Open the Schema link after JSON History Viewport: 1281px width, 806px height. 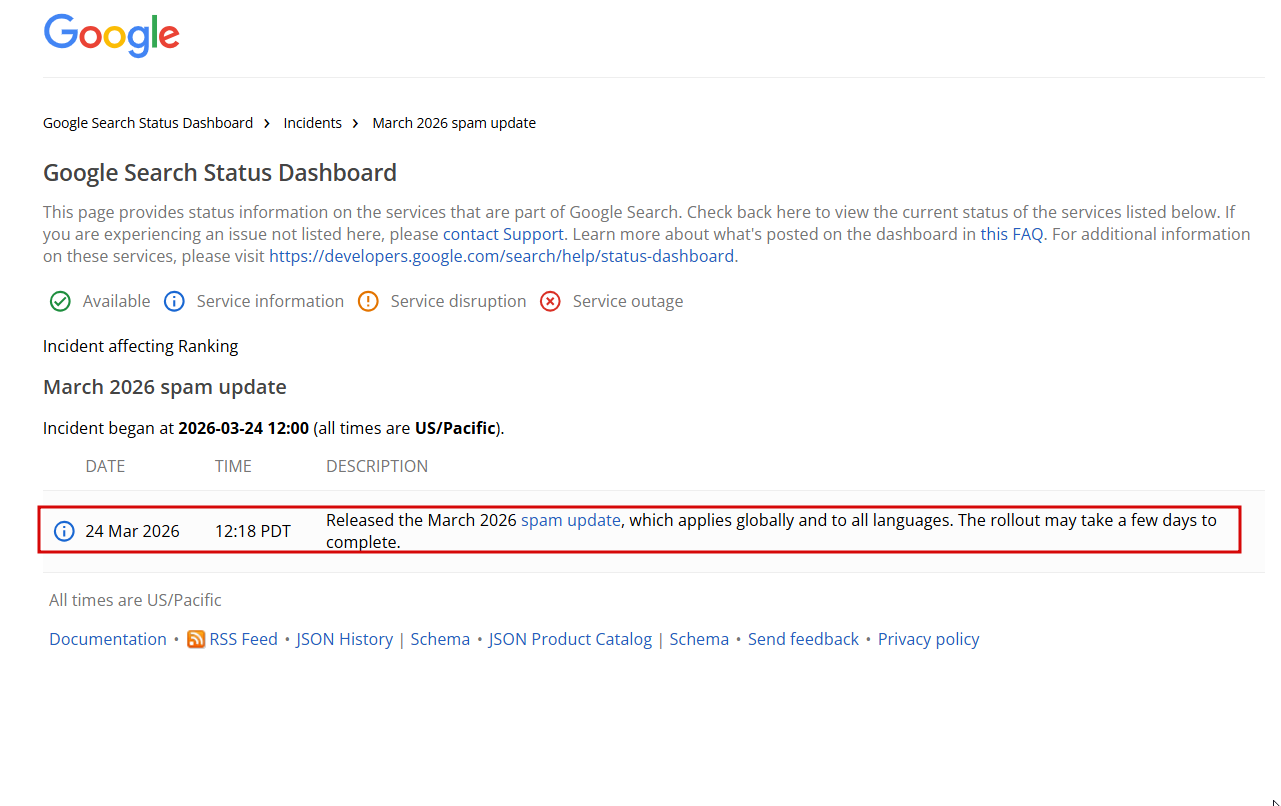click(440, 639)
